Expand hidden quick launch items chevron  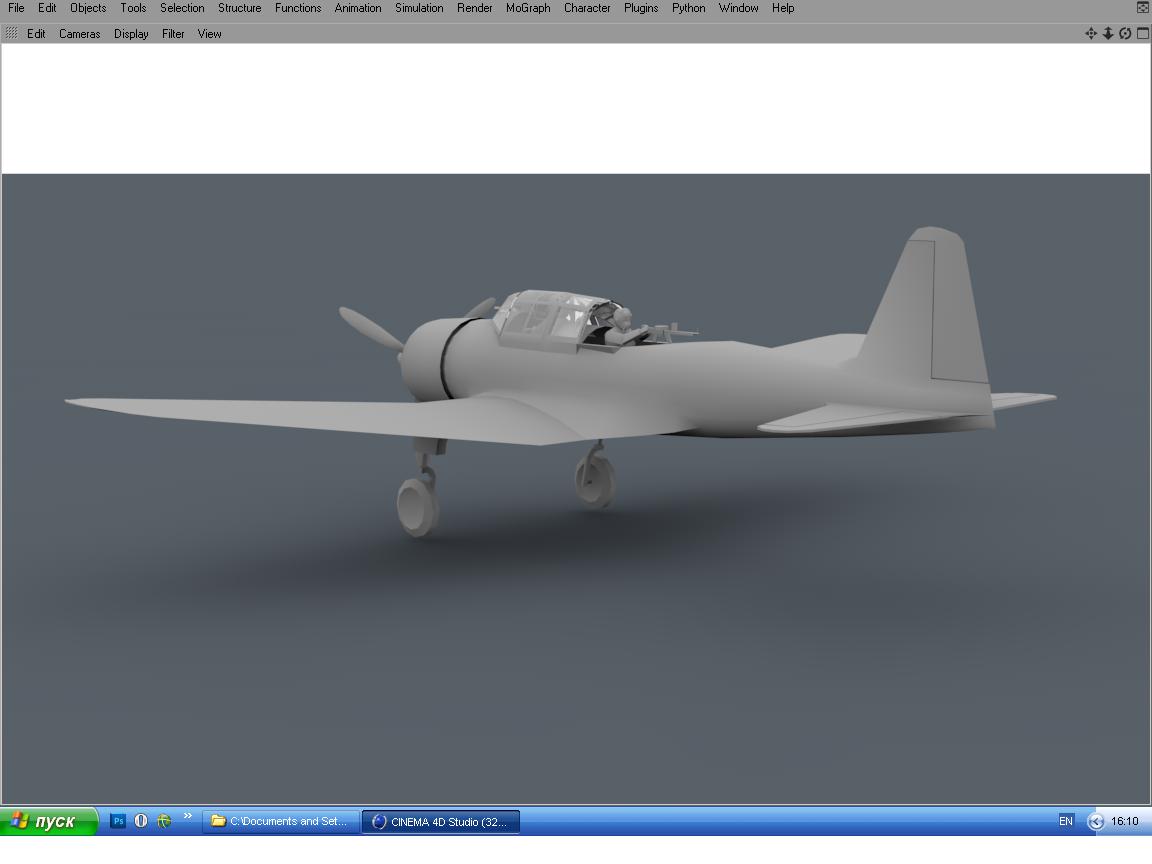(x=187, y=816)
